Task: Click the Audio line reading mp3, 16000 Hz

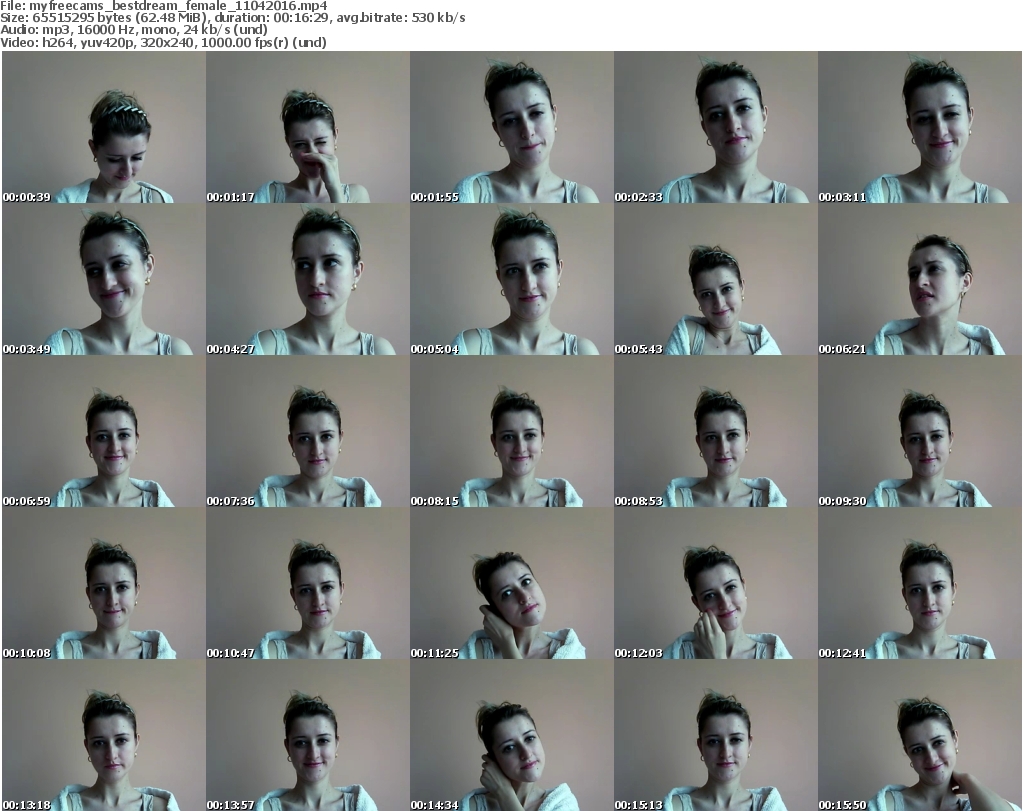Action: 134,30
